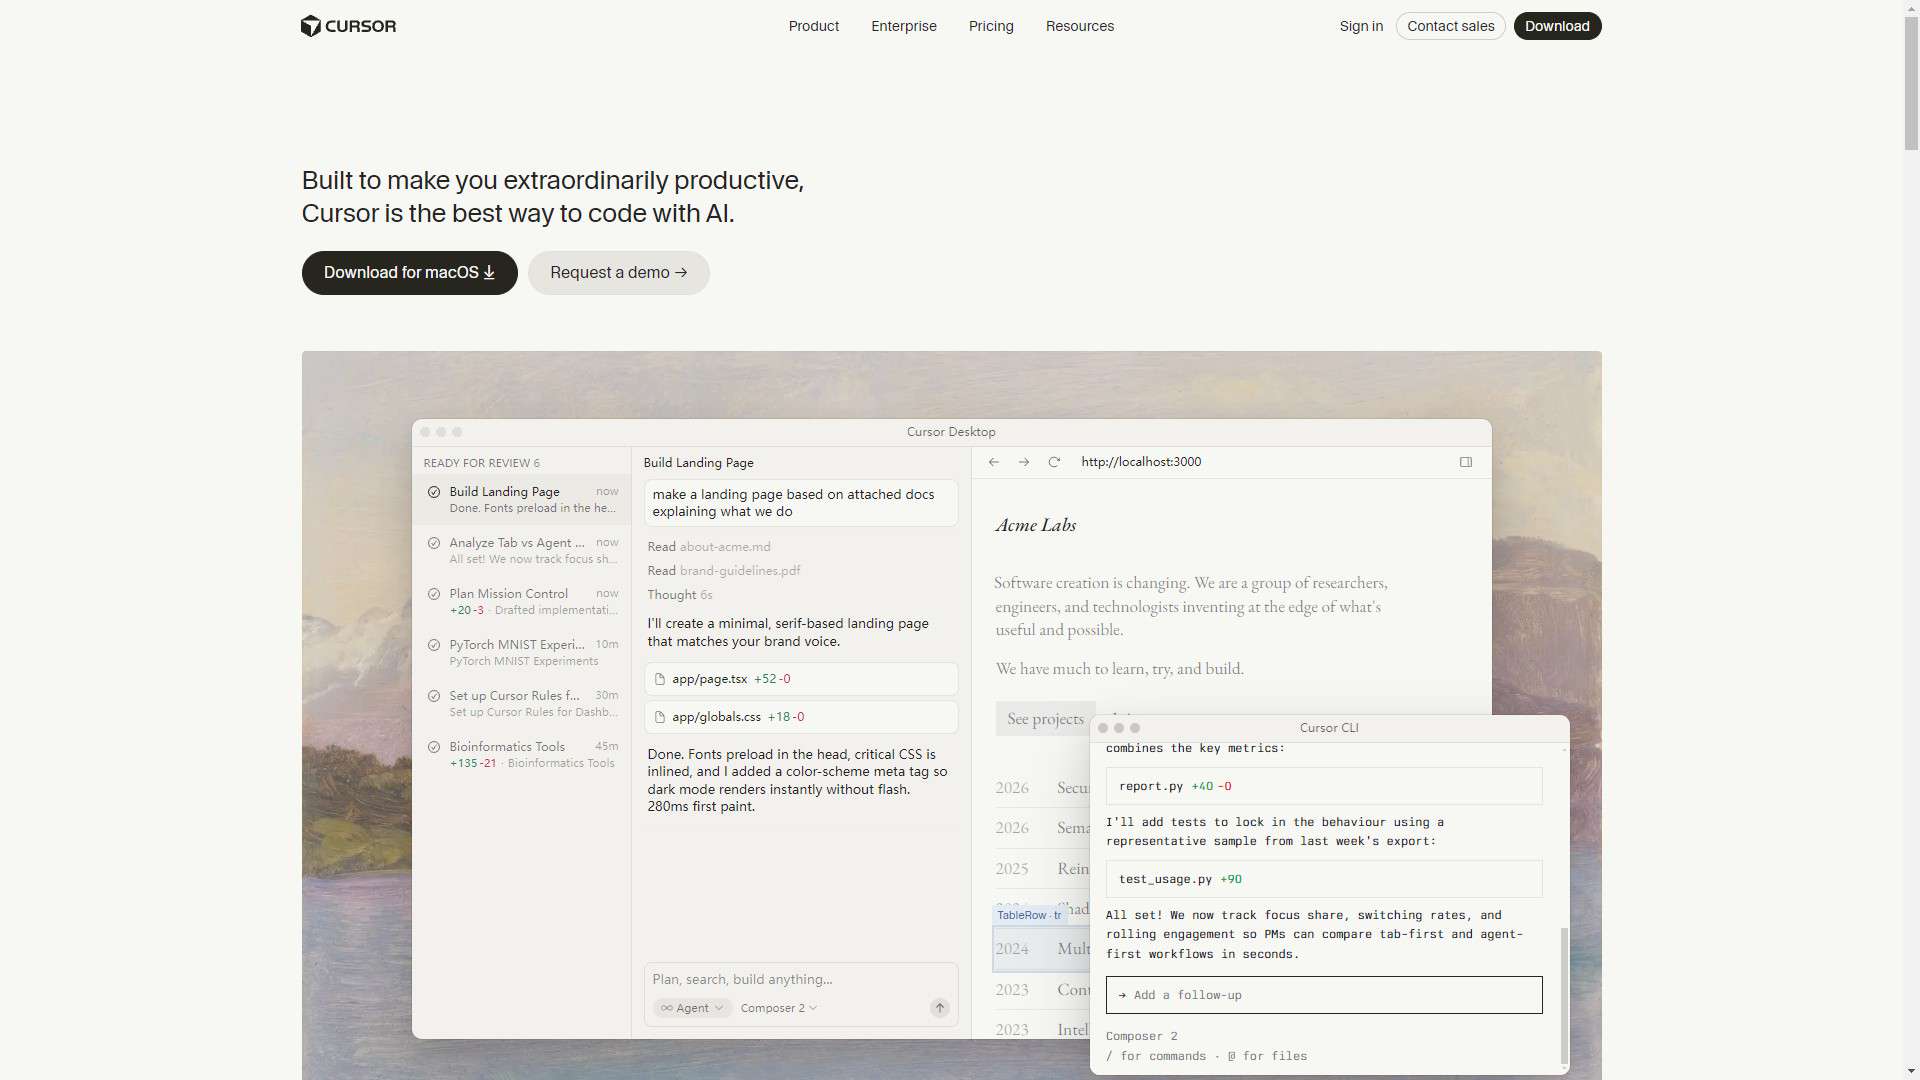Viewport: 1920px width, 1080px height.
Task: Select the Build Landing Page task row
Action: tap(522, 499)
